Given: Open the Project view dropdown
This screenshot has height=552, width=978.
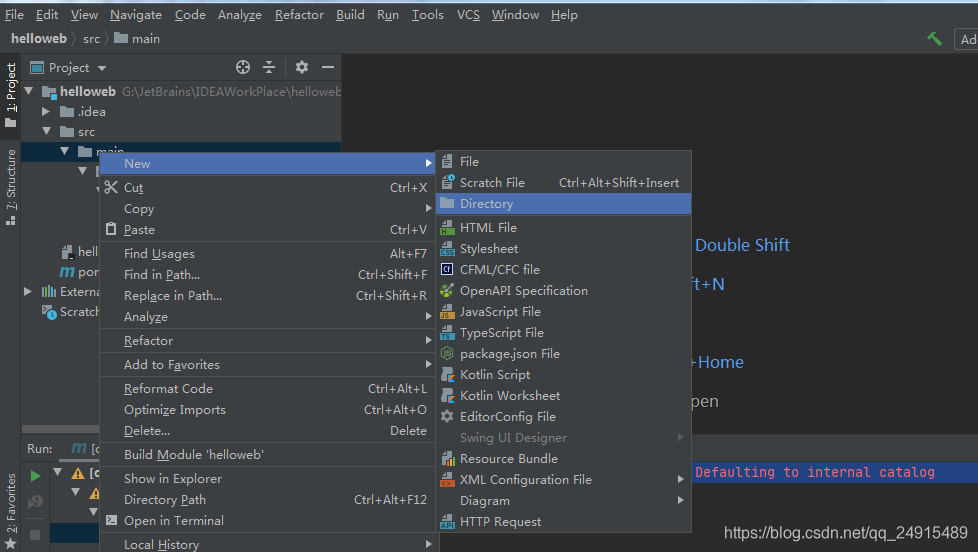Looking at the screenshot, I should [x=102, y=68].
